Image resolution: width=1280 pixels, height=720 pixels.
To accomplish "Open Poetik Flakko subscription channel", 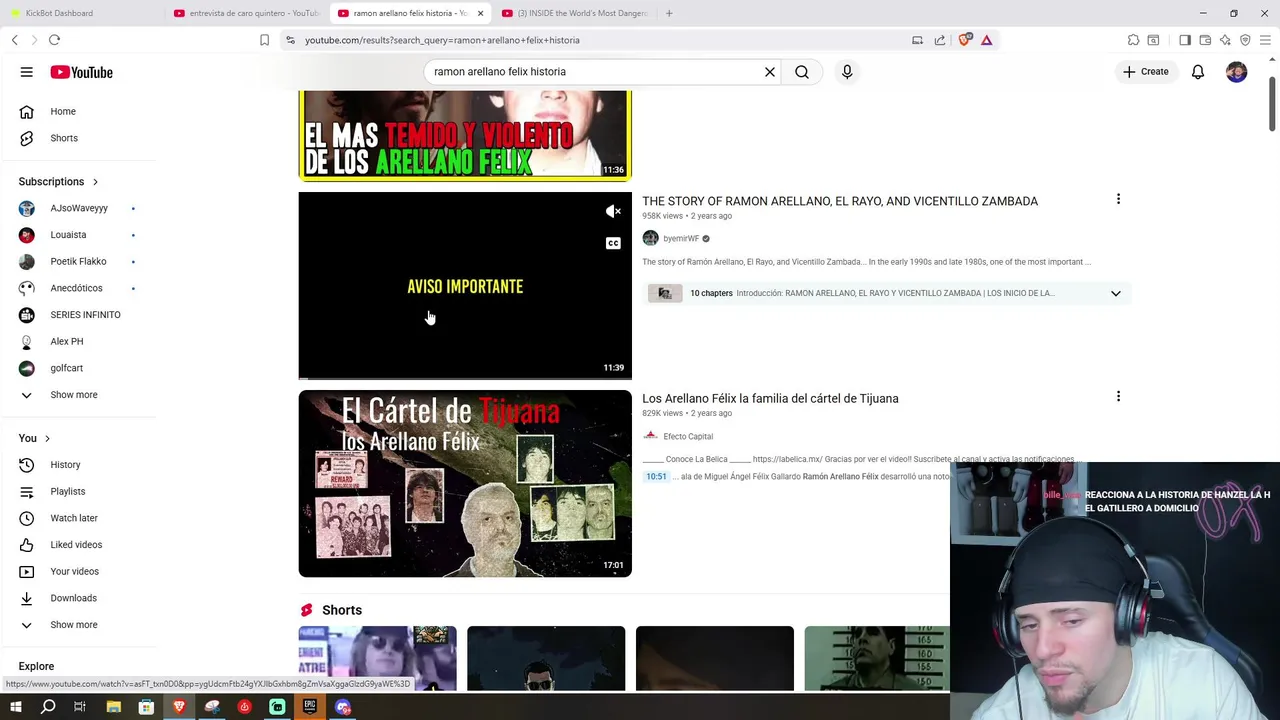I will (78, 261).
